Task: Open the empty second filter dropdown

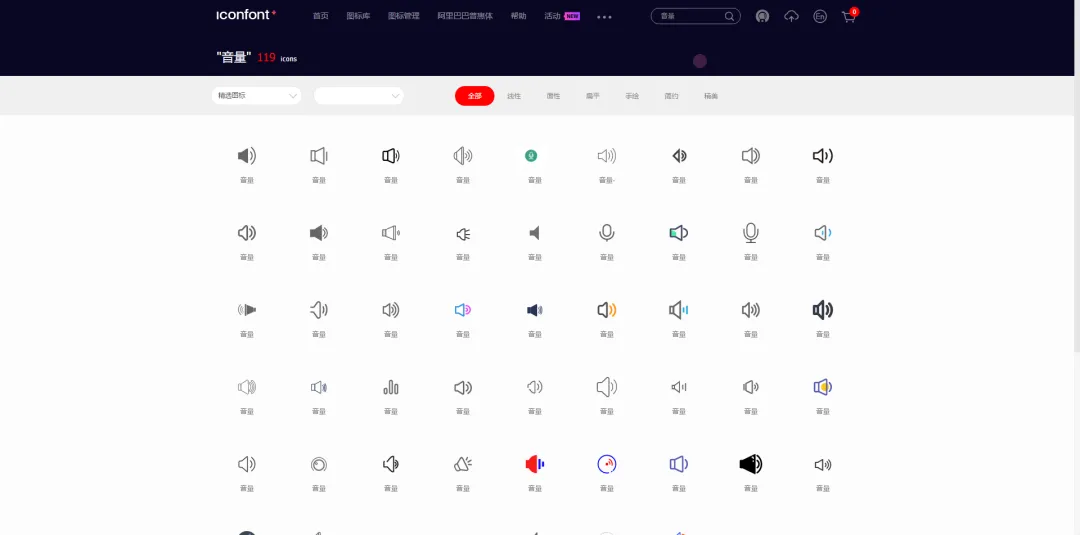Action: 359,96
